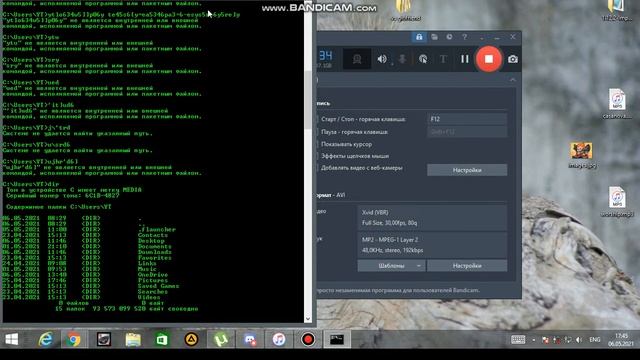The image size is (640, 360).
Task: Toggle the speaker sound icon in Bandicam
Action: [x=382, y=59]
